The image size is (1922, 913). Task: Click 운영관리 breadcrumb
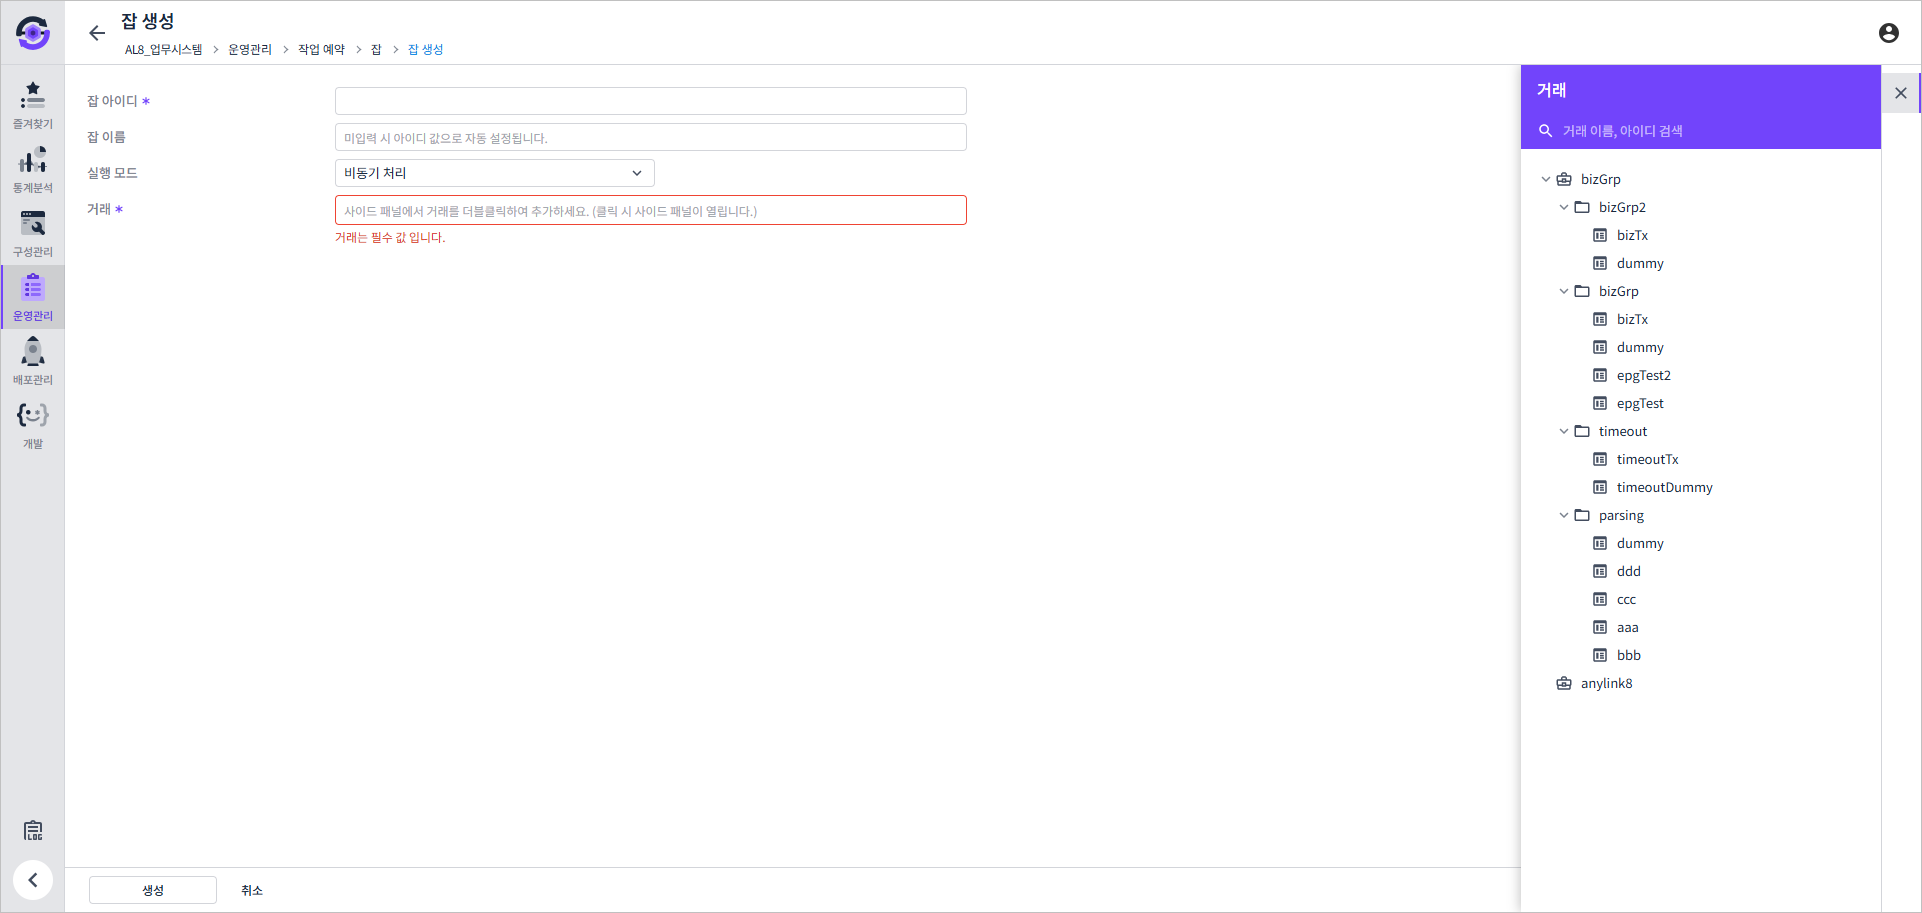coord(250,49)
